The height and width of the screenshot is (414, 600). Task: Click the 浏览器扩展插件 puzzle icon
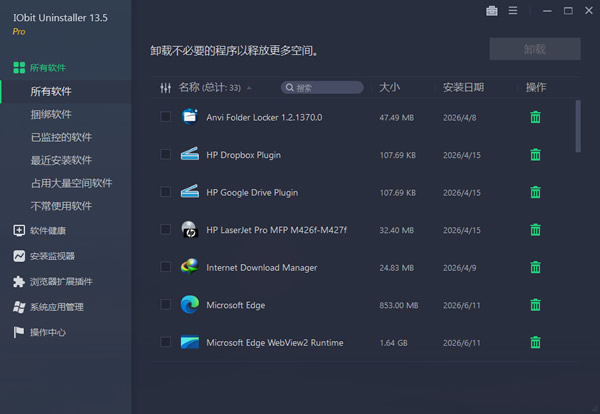(x=19, y=282)
